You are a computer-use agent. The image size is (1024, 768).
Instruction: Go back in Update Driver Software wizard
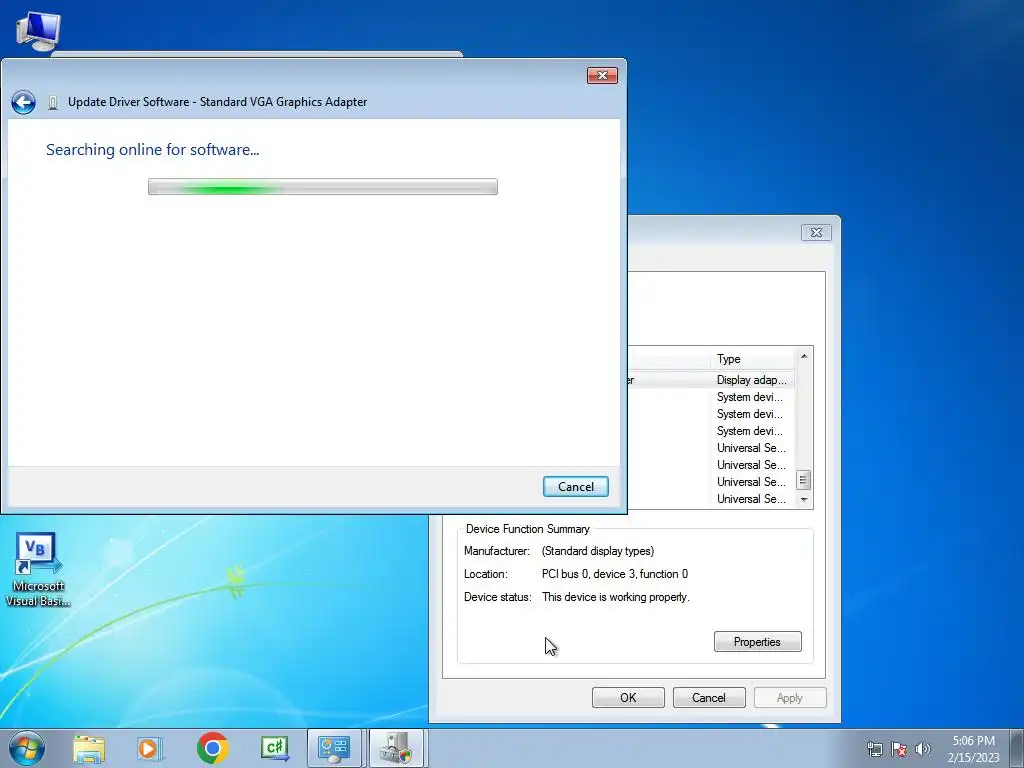24,103
